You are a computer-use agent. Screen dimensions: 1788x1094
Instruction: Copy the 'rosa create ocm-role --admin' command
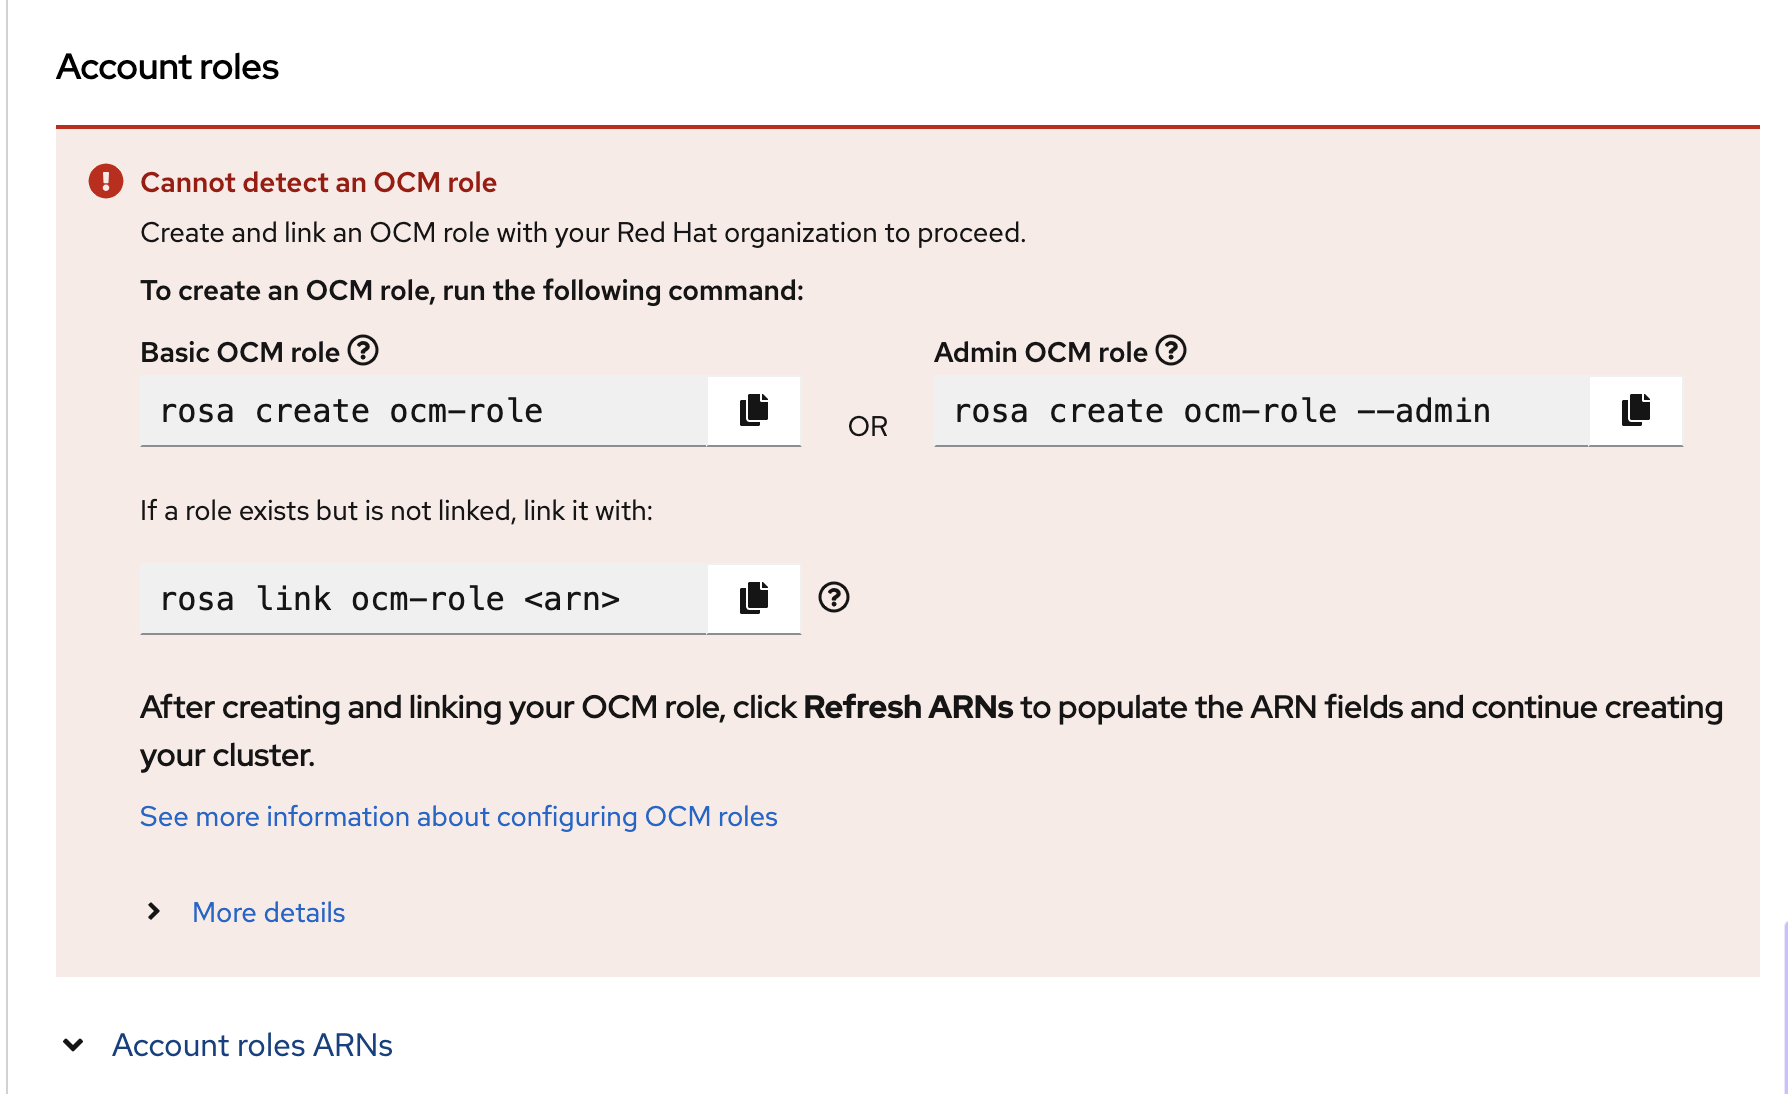(1635, 410)
